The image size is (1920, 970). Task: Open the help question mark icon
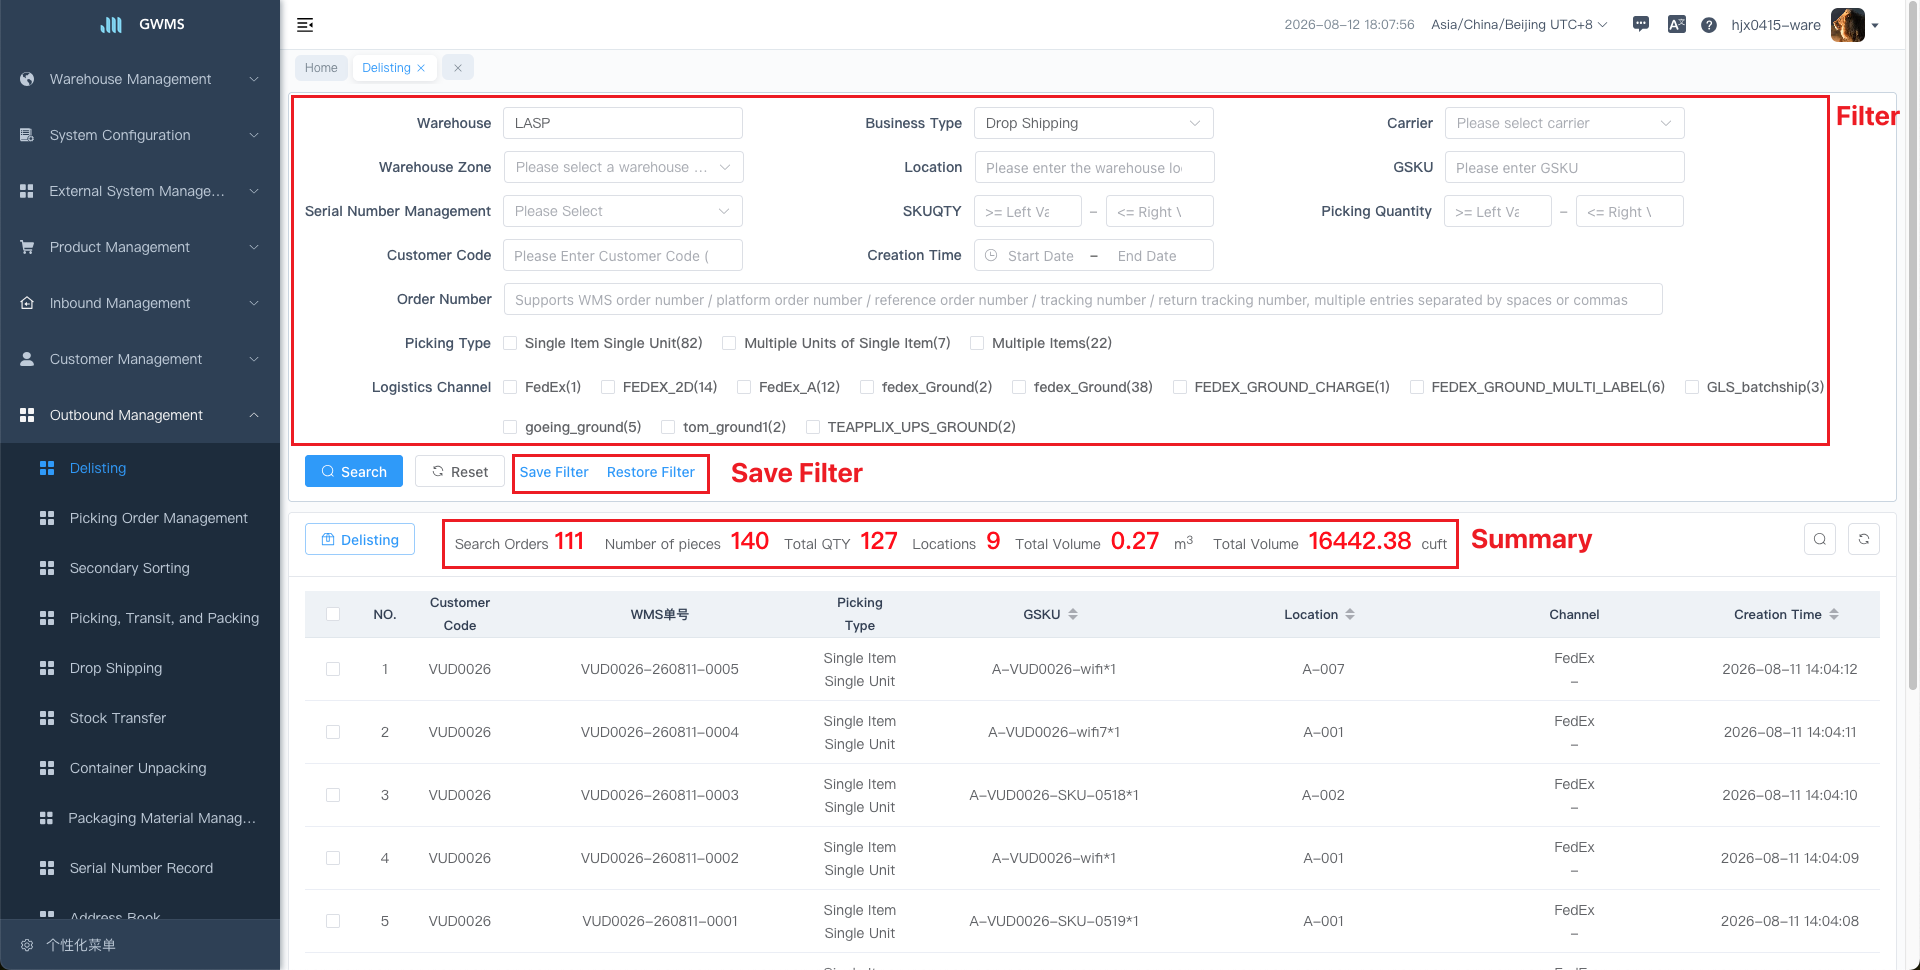[1709, 25]
